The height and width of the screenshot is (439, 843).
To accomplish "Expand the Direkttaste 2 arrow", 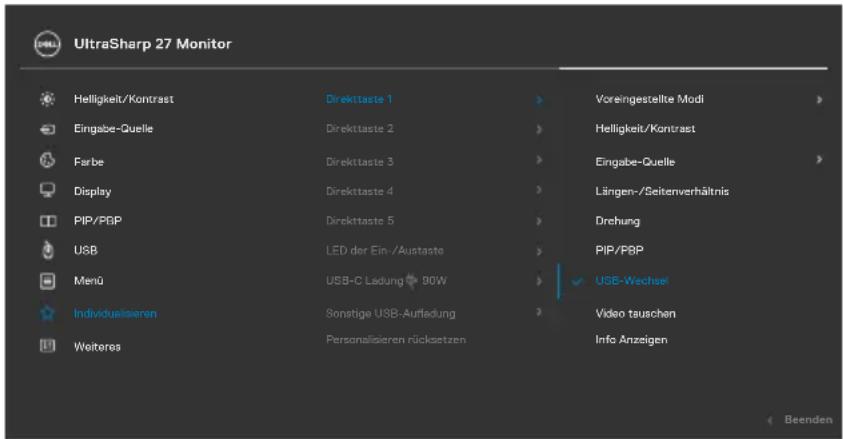I will (x=539, y=129).
